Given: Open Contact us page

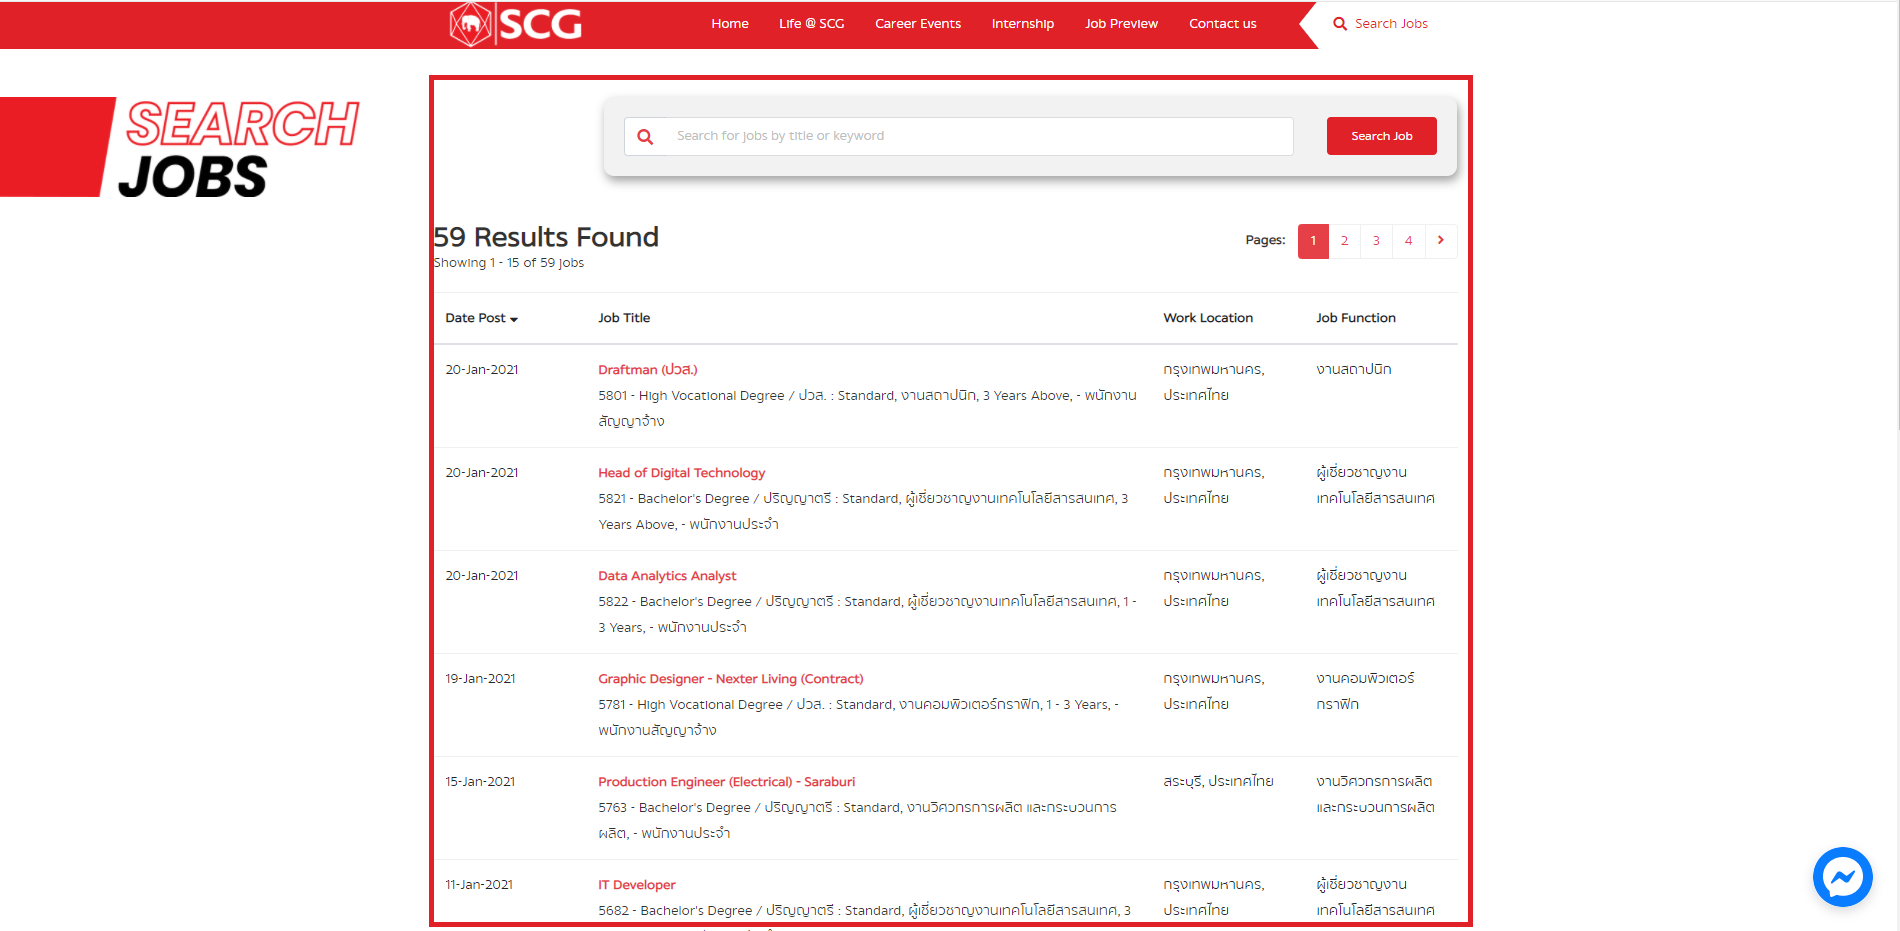Looking at the screenshot, I should point(1222,24).
